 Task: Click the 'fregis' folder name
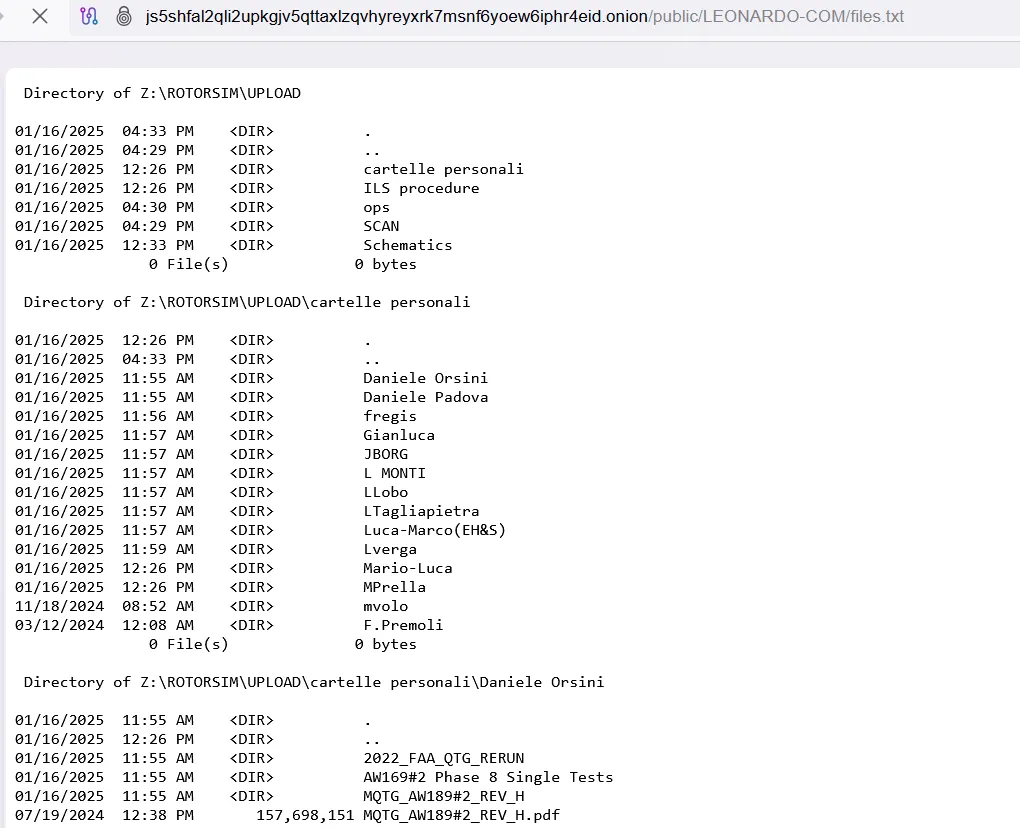pos(390,416)
